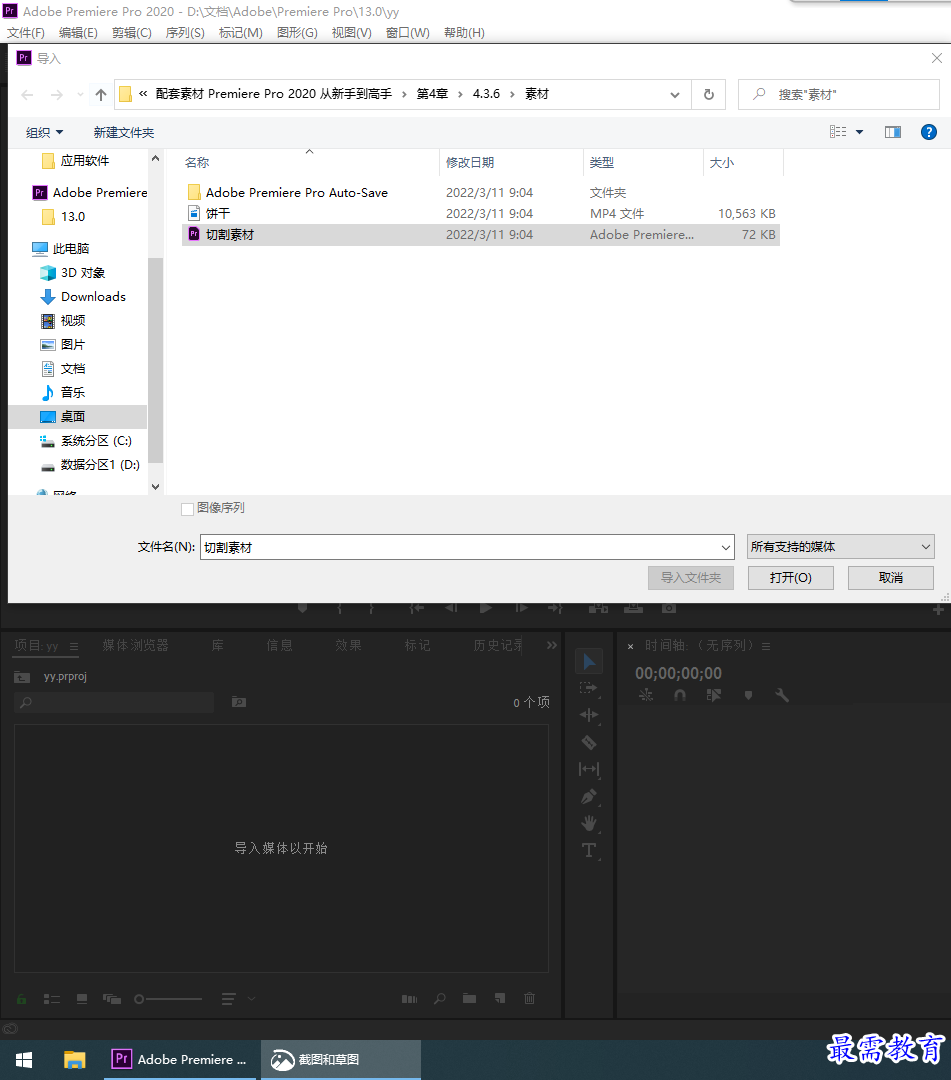
Task: Open the 文件(F) menu
Action: pos(25,33)
